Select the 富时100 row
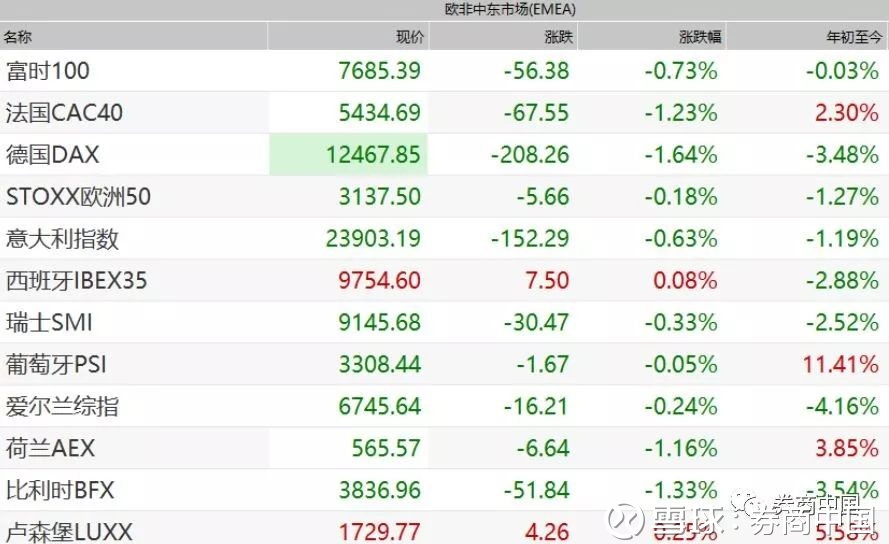889x544 pixels. pos(48,71)
